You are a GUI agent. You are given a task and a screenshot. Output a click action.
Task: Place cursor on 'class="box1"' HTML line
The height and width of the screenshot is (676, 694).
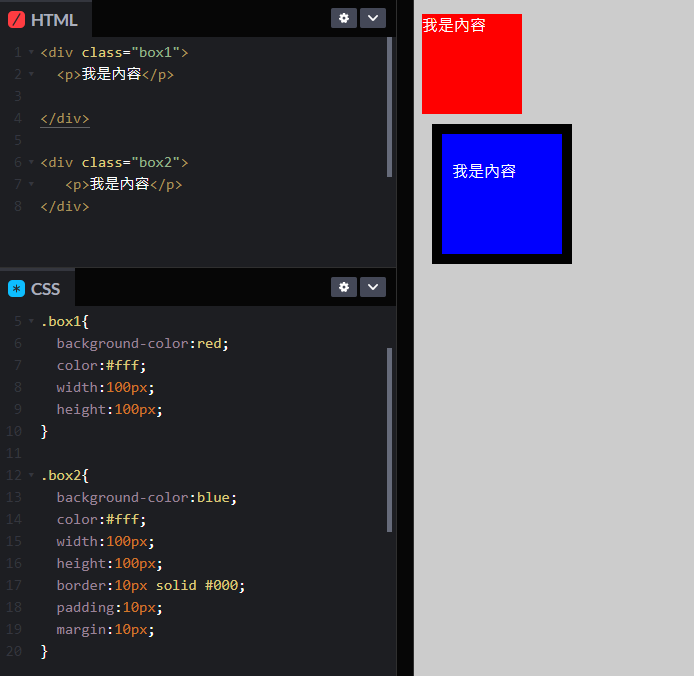click(x=114, y=52)
